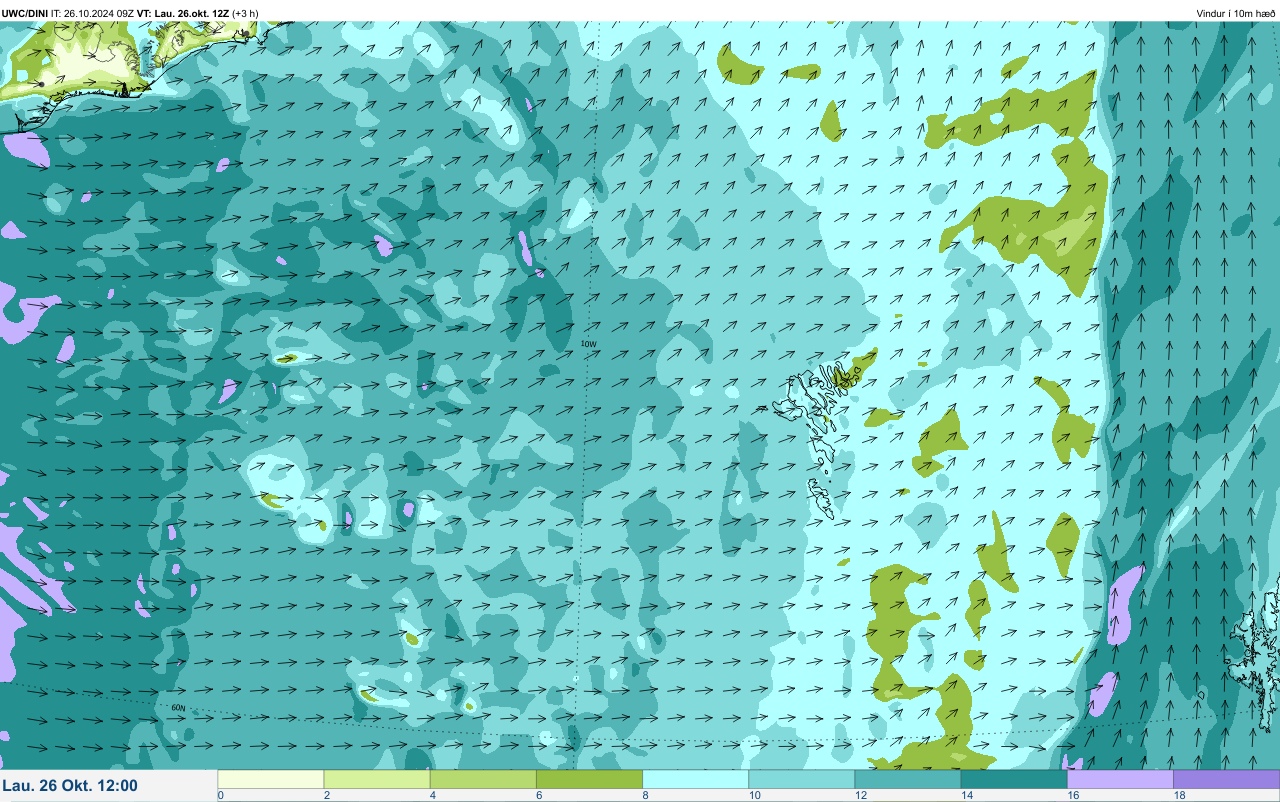This screenshot has width=1280, height=802.
Task: Click legend value '16' on the scale
Action: tap(1072, 796)
